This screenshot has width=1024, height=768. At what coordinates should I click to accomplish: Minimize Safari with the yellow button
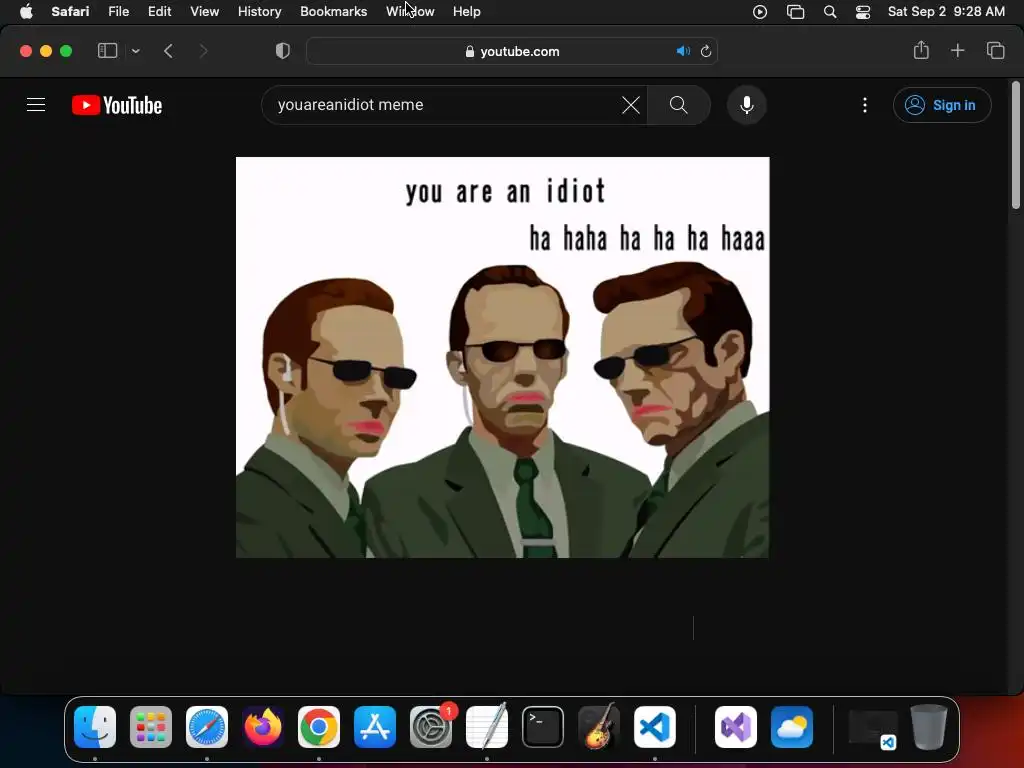[x=46, y=51]
